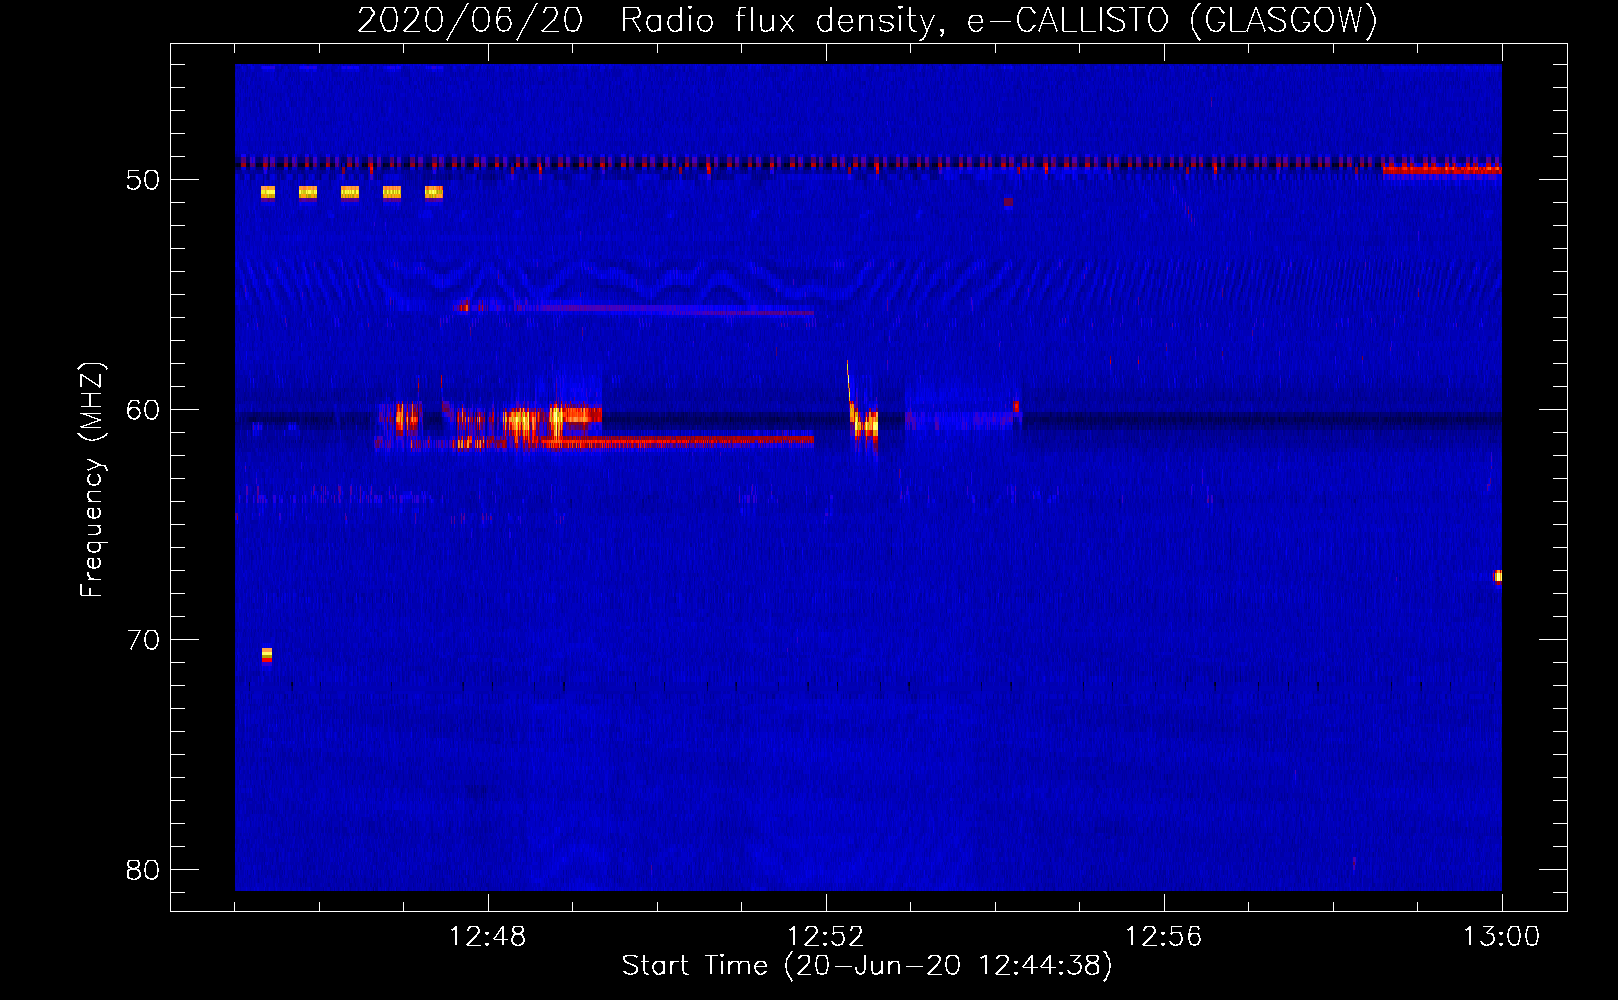The image size is (1618, 1000).
Task: Click the '50' frequency axis label
Action: [142, 180]
